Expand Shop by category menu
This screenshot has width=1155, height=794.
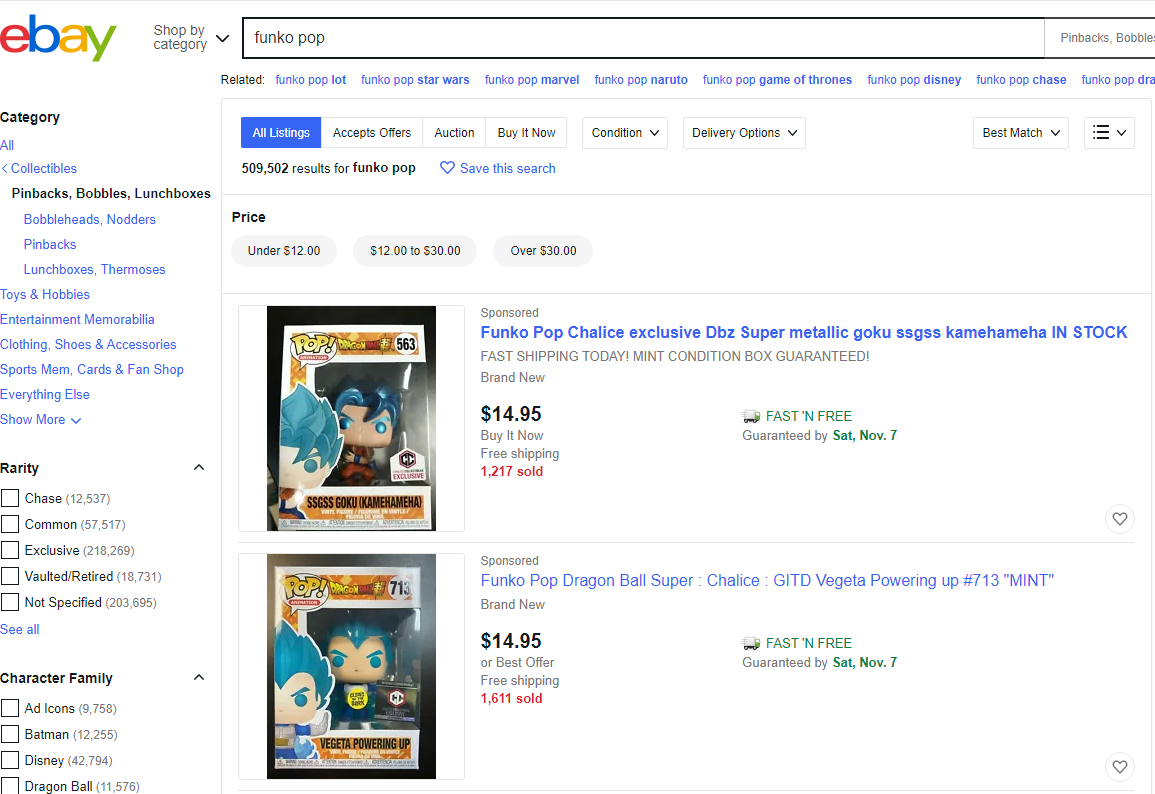(191, 38)
